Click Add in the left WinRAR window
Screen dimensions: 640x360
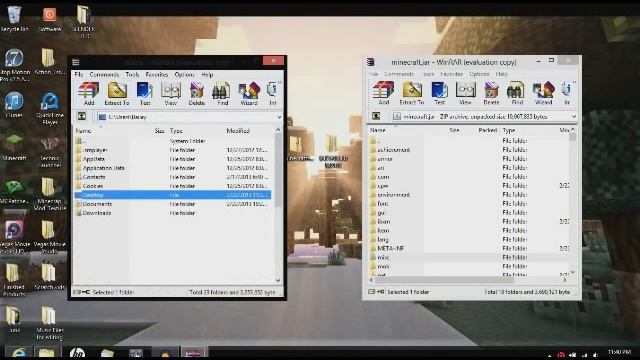click(x=89, y=94)
